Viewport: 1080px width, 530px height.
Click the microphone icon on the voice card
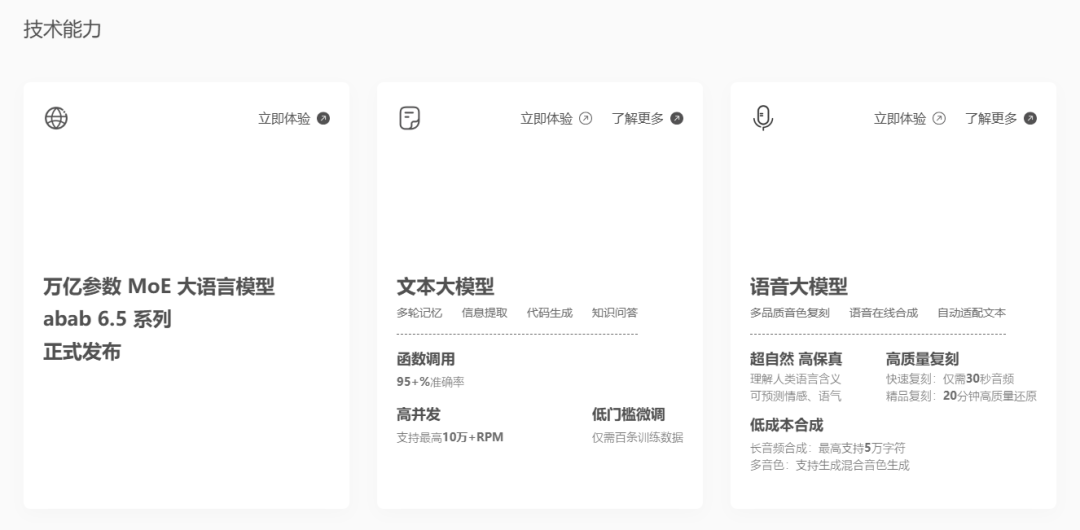click(x=763, y=118)
